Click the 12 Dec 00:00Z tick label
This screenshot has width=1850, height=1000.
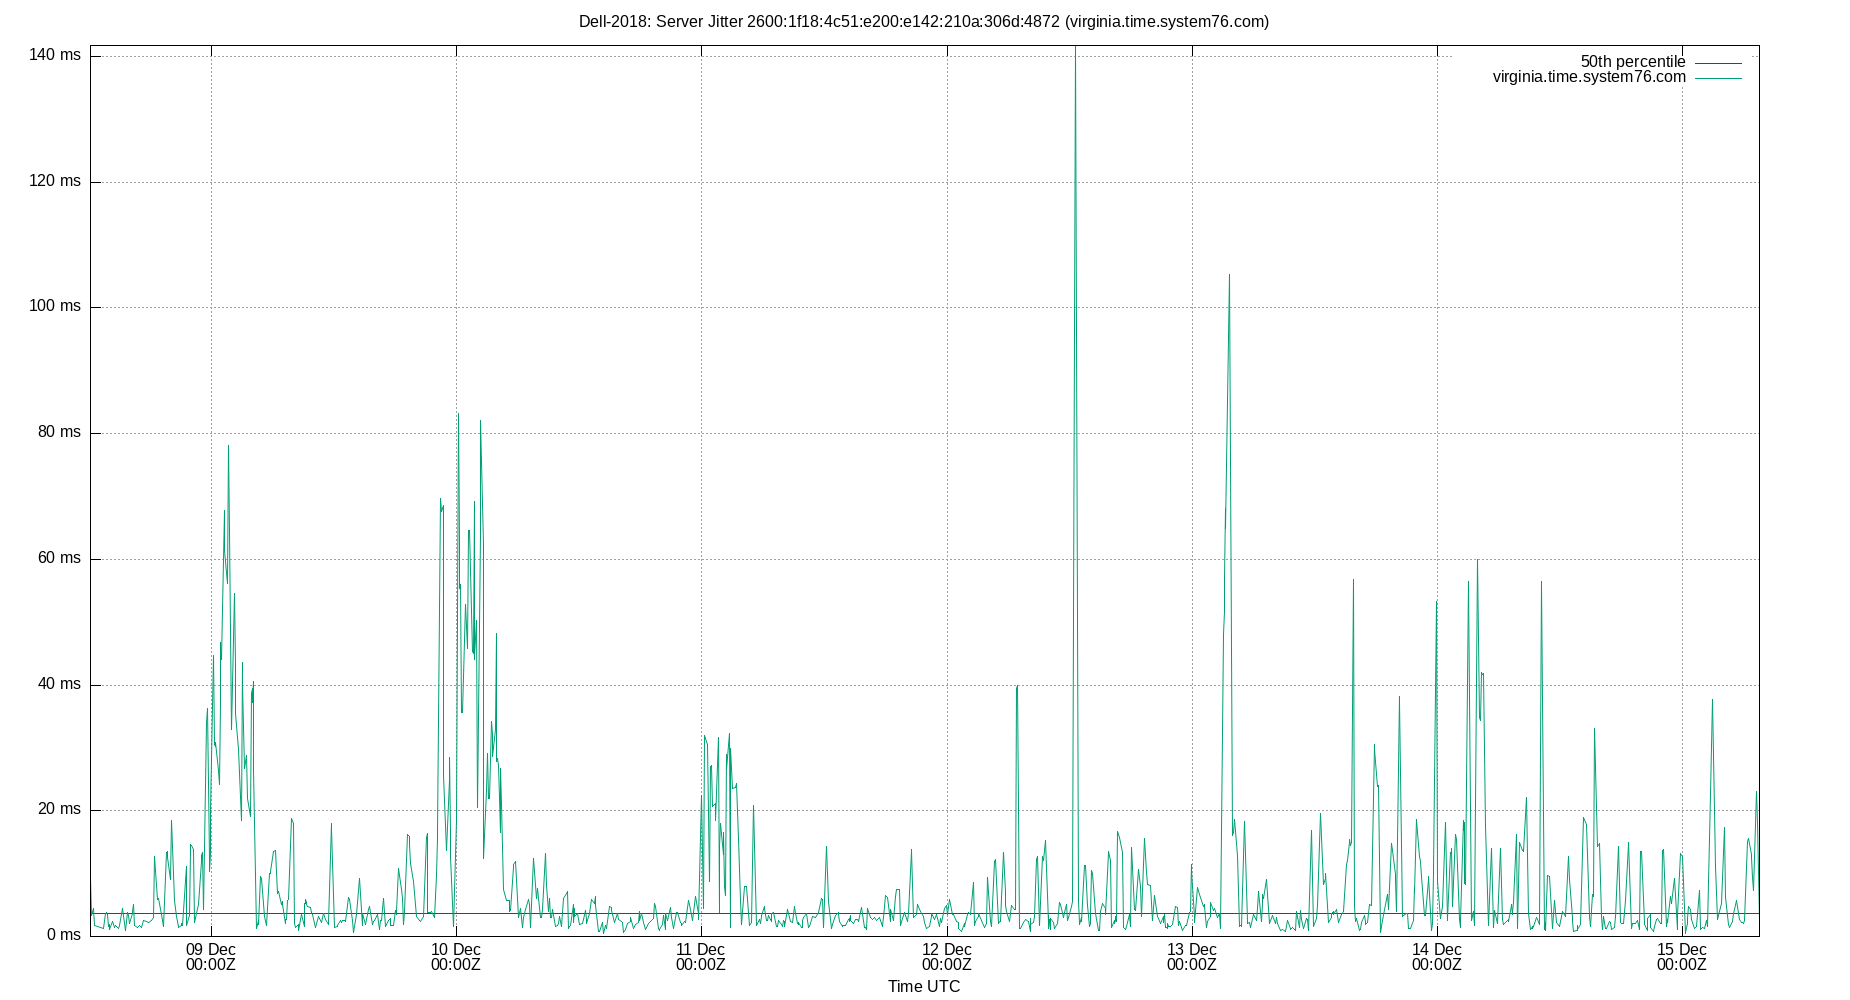pyautogui.click(x=948, y=958)
